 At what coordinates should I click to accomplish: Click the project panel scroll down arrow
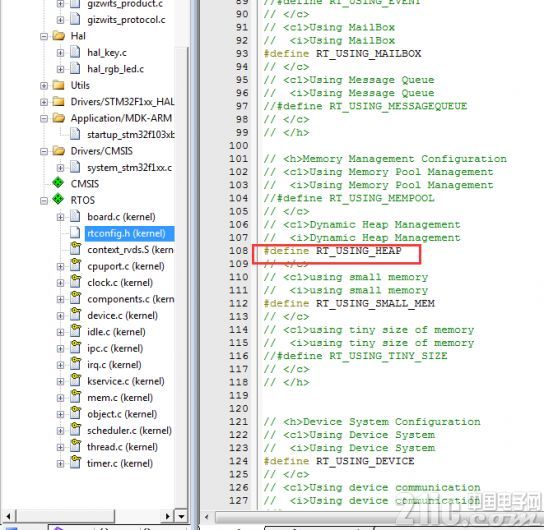[181, 516]
